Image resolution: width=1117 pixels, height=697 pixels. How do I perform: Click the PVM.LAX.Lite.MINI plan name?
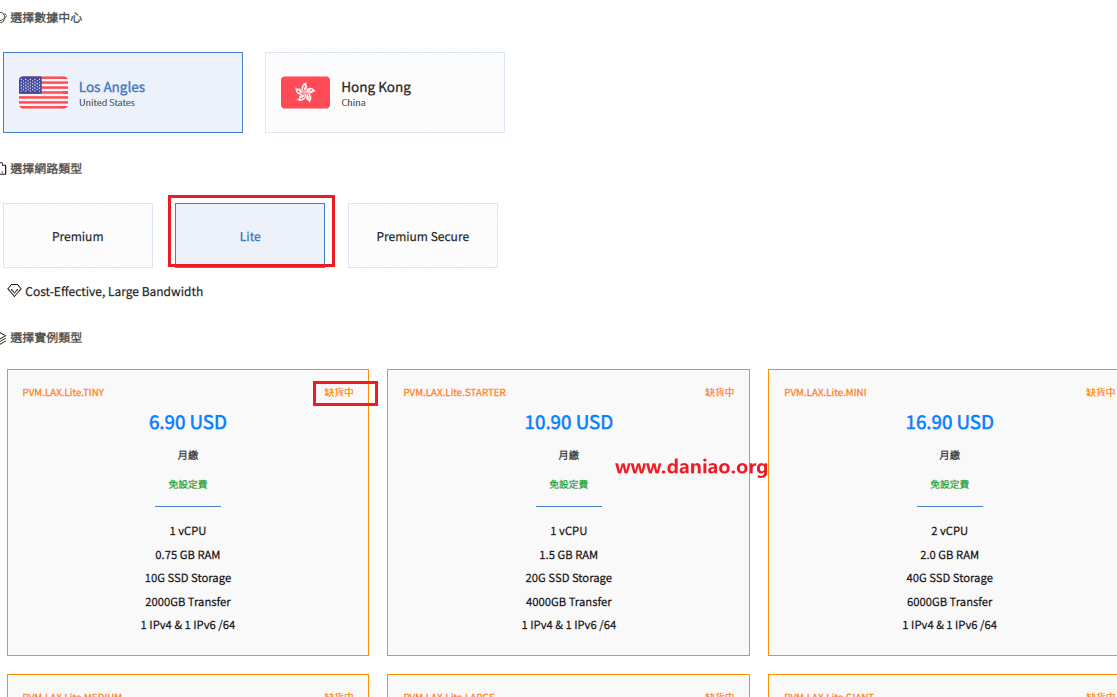pos(825,393)
